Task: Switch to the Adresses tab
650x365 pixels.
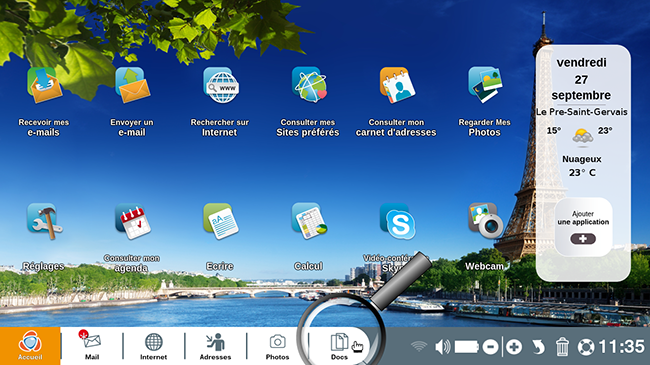Action: [215, 346]
